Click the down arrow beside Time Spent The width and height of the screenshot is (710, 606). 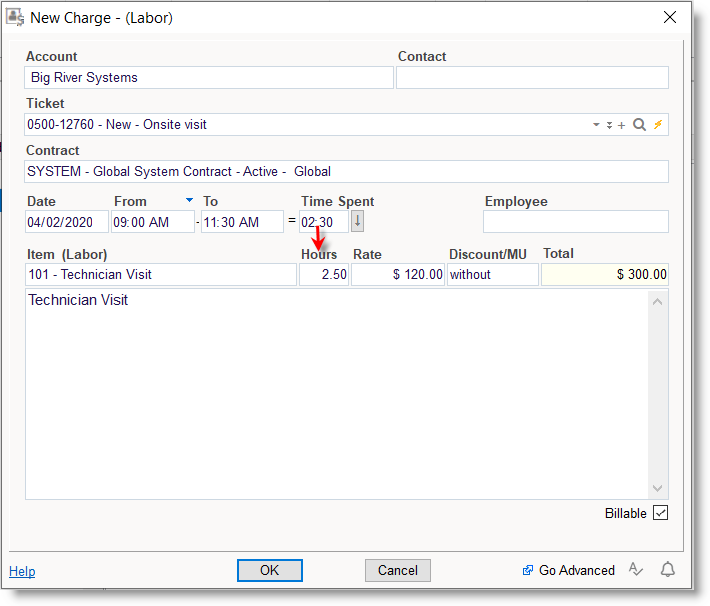pyautogui.click(x=357, y=222)
